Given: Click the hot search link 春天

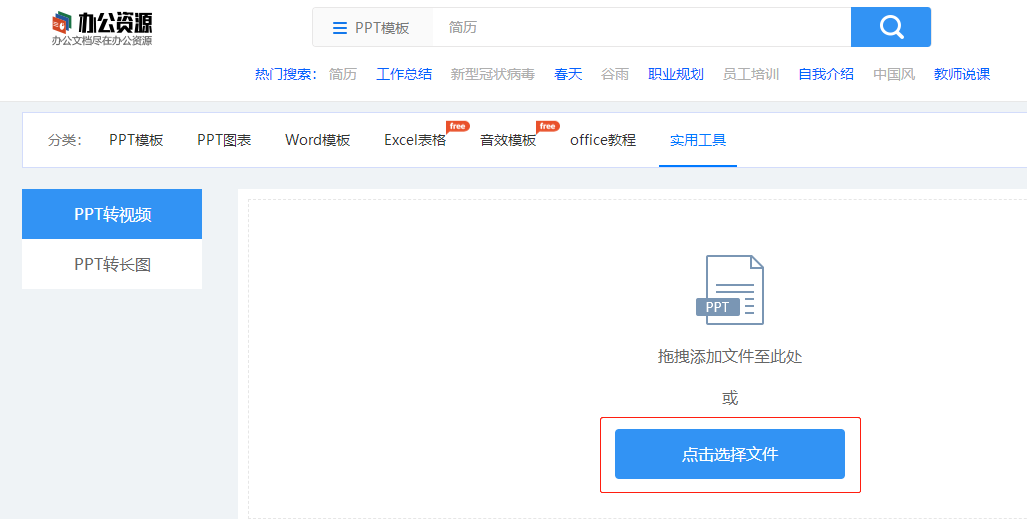Looking at the screenshot, I should coord(568,74).
